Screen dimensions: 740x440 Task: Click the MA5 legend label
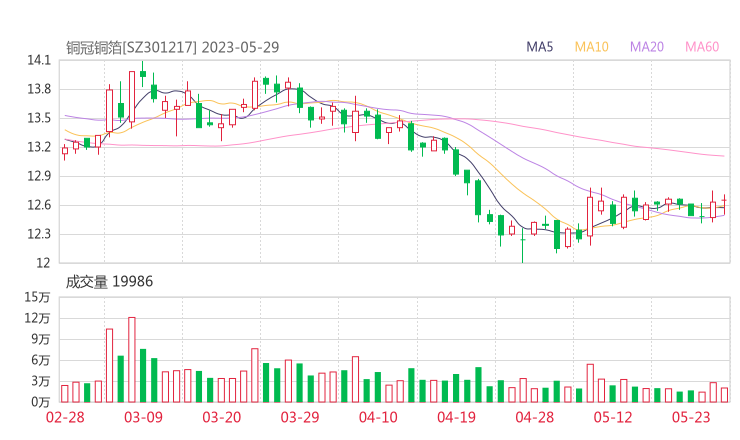pyautogui.click(x=539, y=47)
